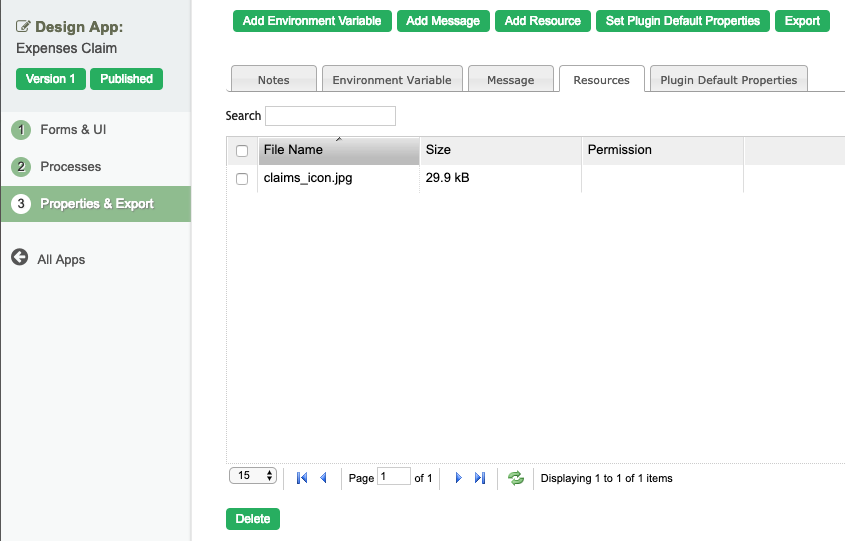Click the Add Resource button
Image resolution: width=845 pixels, height=541 pixels.
point(543,21)
